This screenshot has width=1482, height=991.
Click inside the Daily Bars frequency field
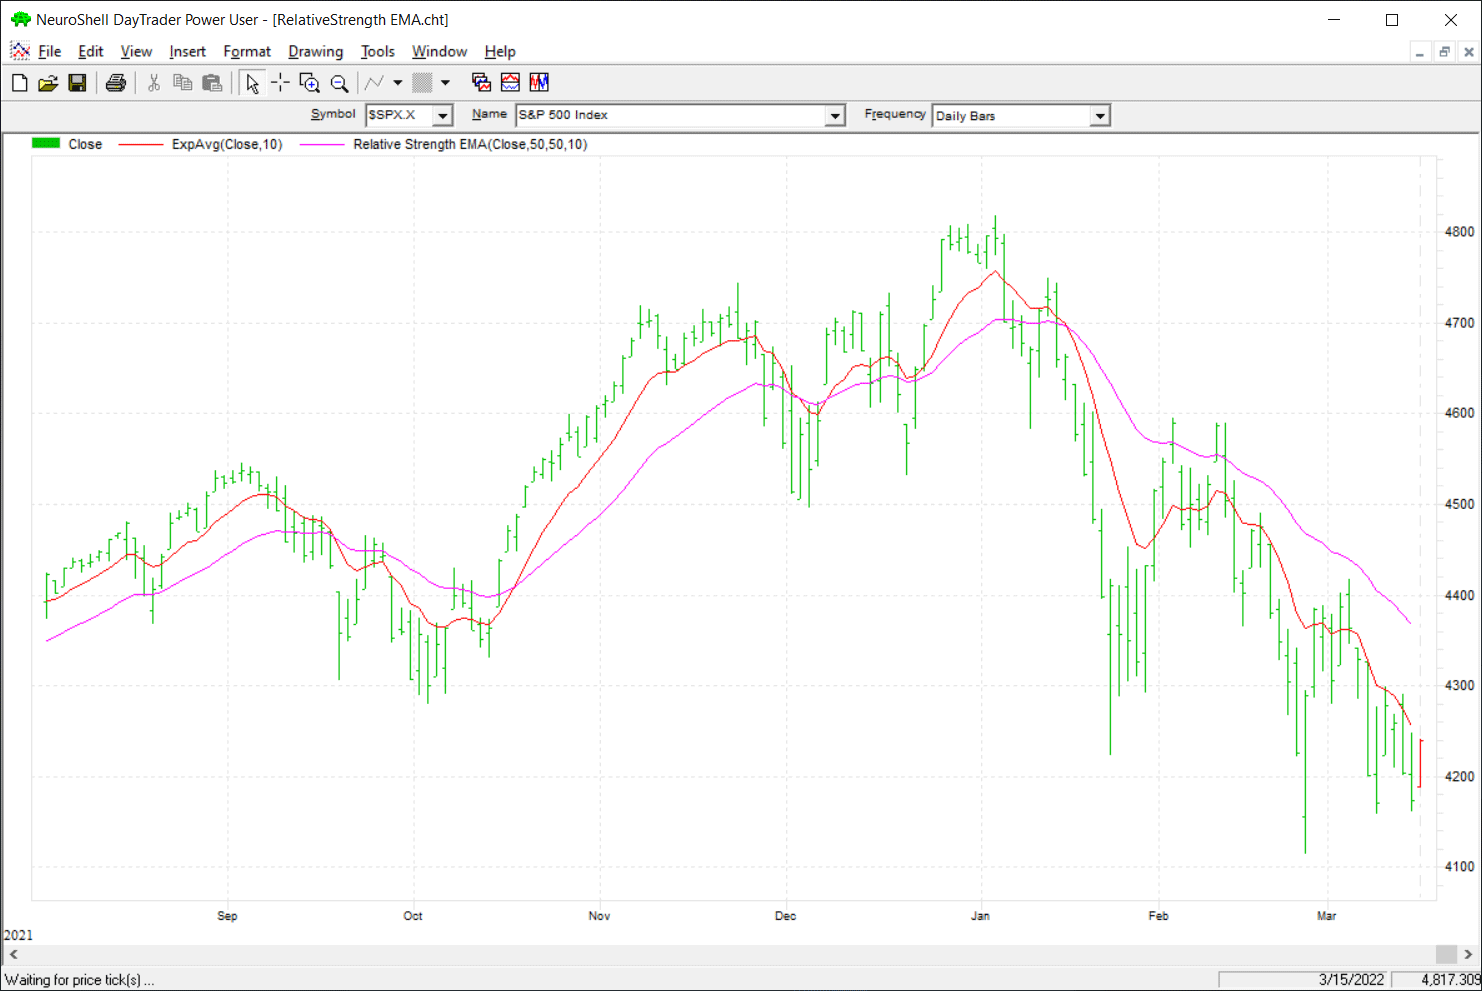pyautogui.click(x=1011, y=116)
